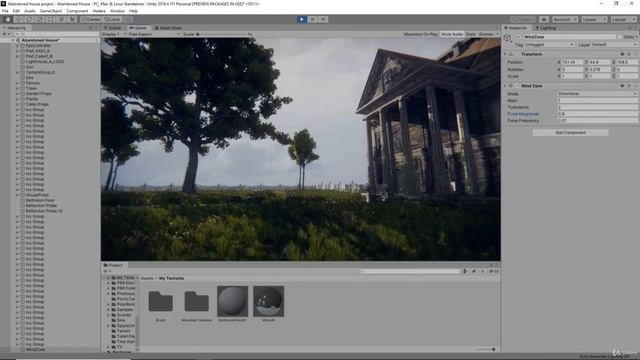
Task: Open the GameObject menu
Action: (51, 11)
